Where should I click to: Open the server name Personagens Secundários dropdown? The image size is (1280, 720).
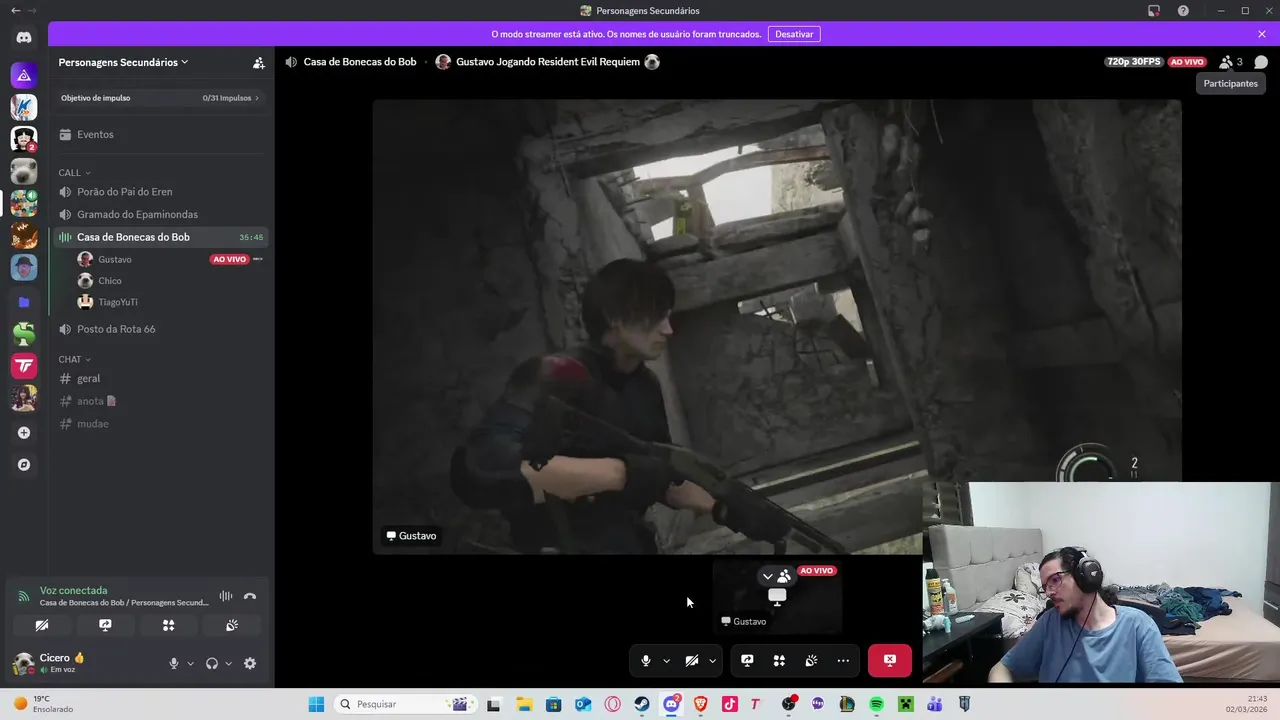124,62
